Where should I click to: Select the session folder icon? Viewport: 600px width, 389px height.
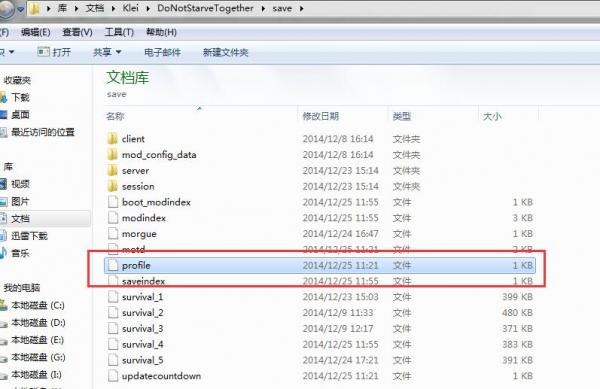pos(112,186)
